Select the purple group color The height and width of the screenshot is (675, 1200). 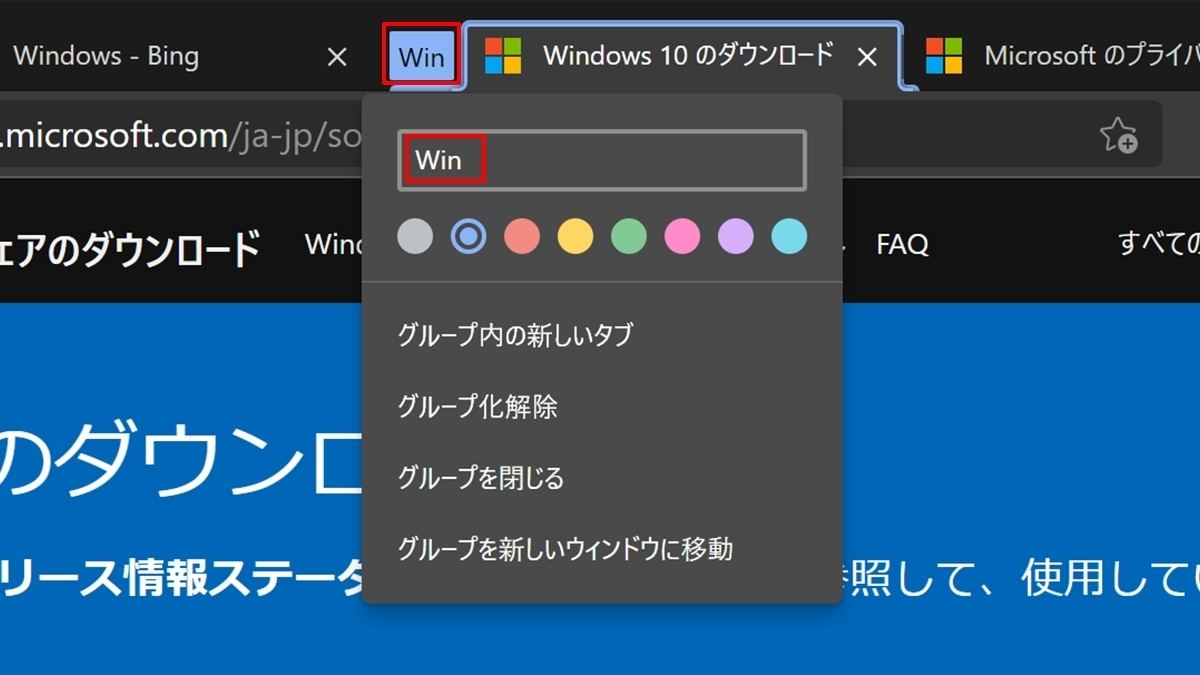click(736, 237)
